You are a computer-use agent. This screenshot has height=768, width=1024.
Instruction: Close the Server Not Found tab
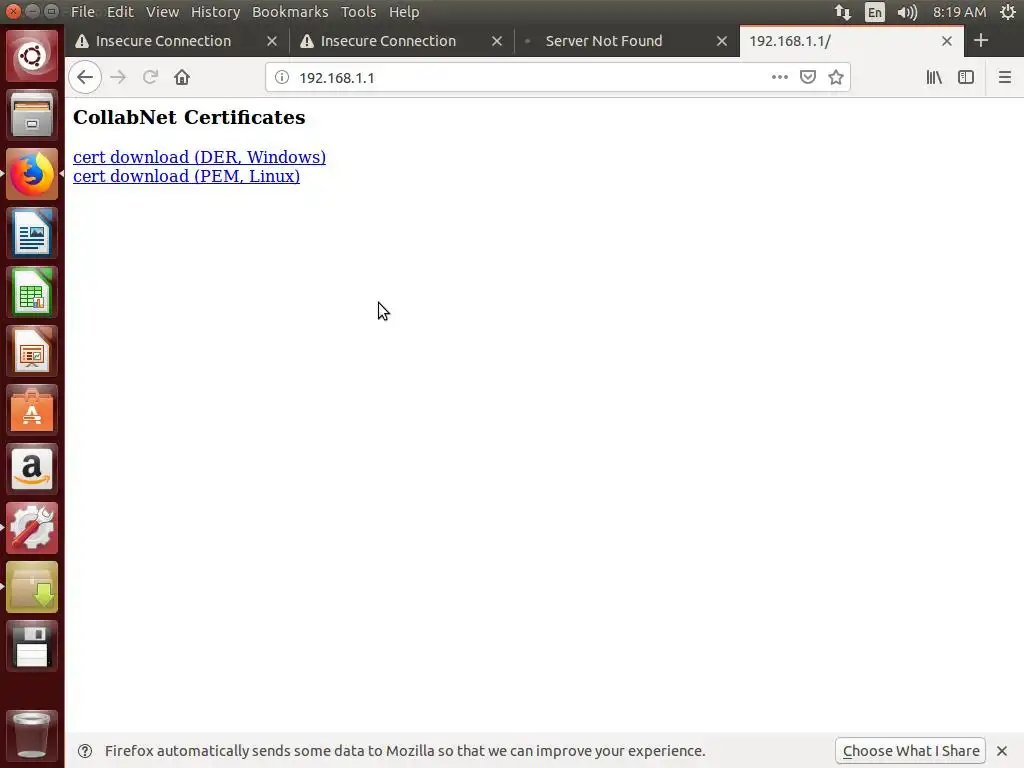[x=722, y=40]
